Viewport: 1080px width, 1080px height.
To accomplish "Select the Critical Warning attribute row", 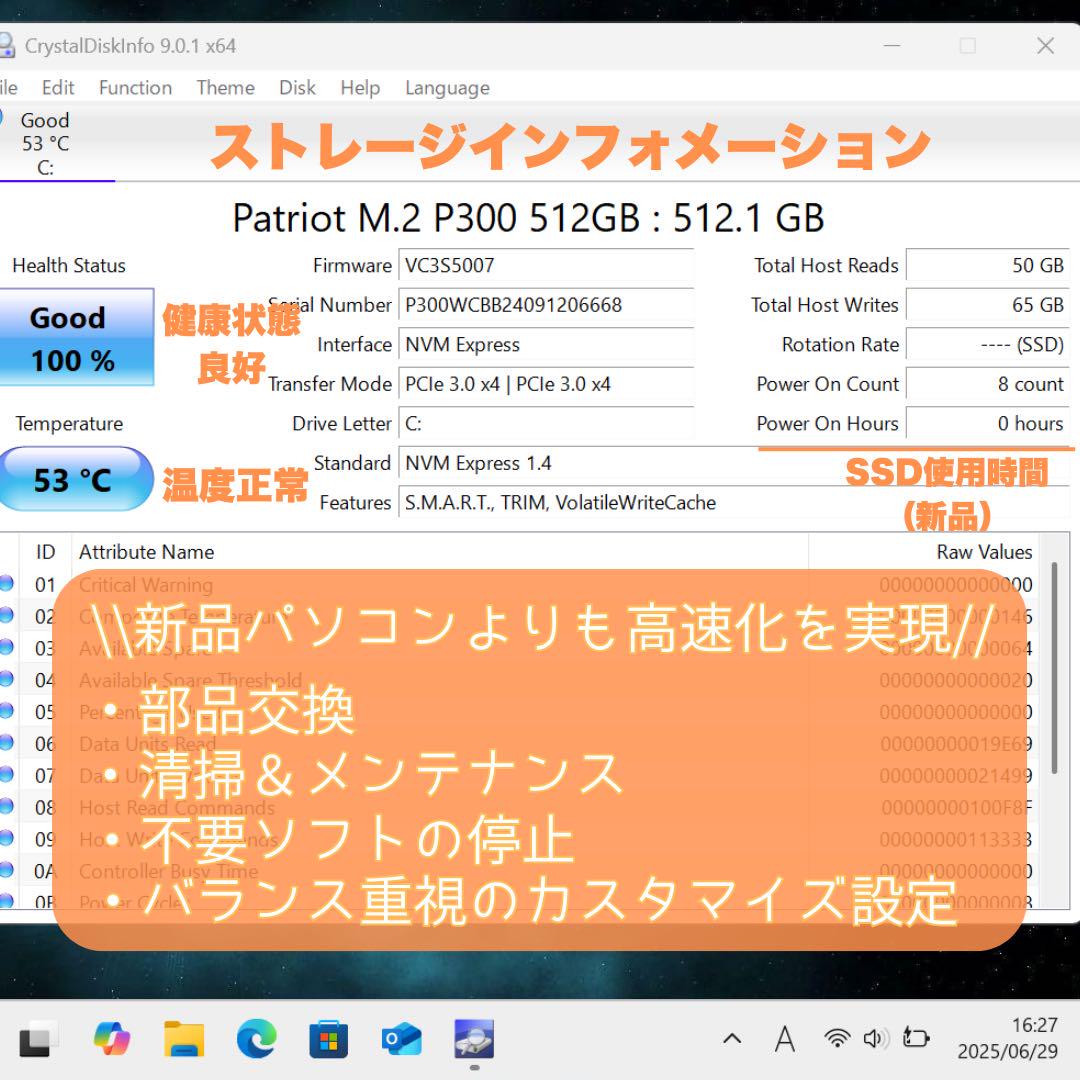I will click(518, 585).
